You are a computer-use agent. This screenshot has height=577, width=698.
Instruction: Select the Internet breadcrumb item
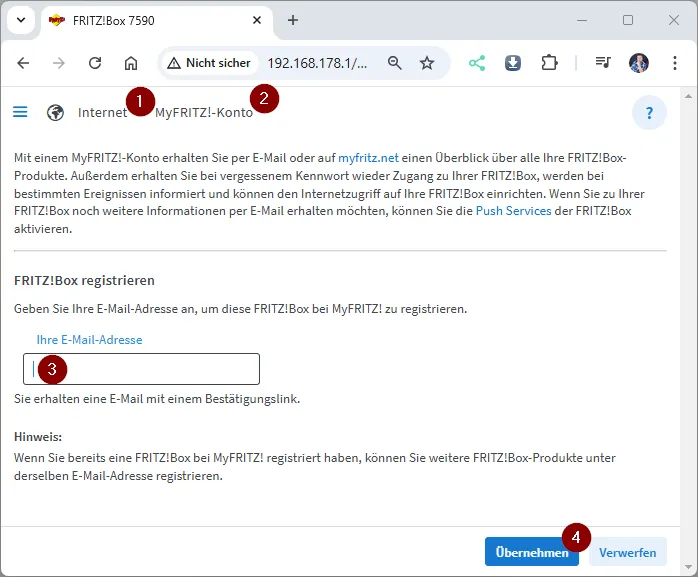tap(101, 112)
